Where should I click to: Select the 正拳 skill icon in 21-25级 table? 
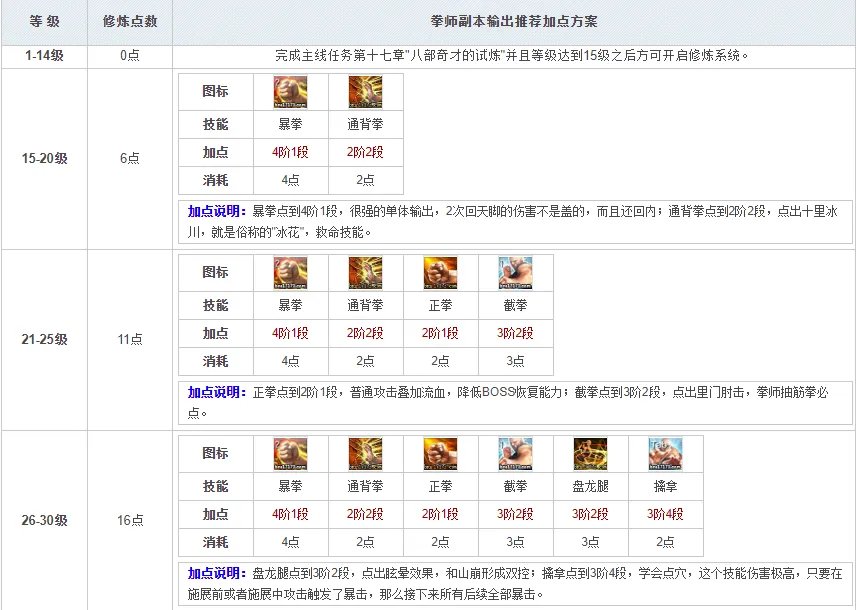pyautogui.click(x=440, y=273)
